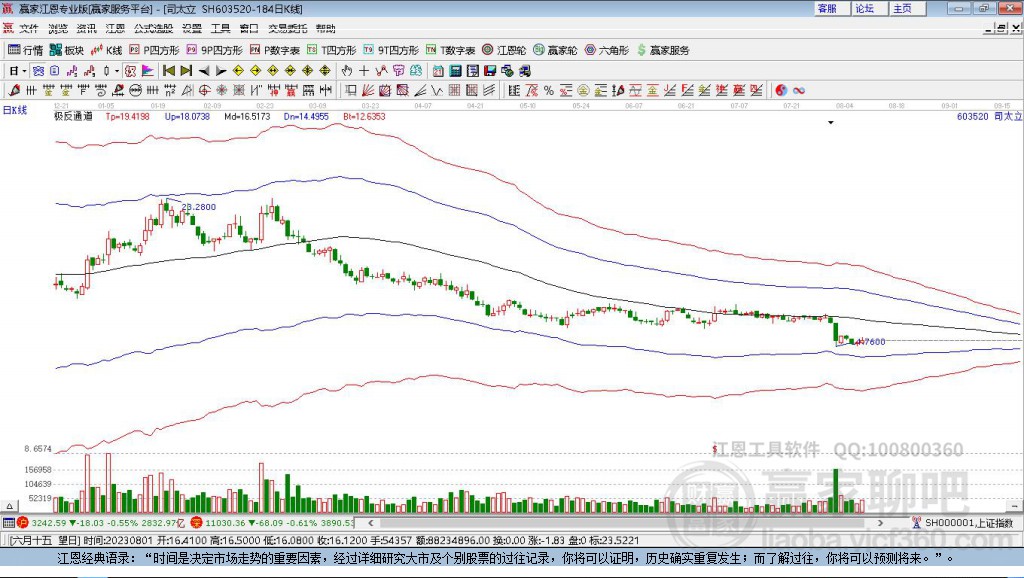1024x578 pixels.
Task: Click the 603520 司太立 stock label
Action: tap(989, 116)
